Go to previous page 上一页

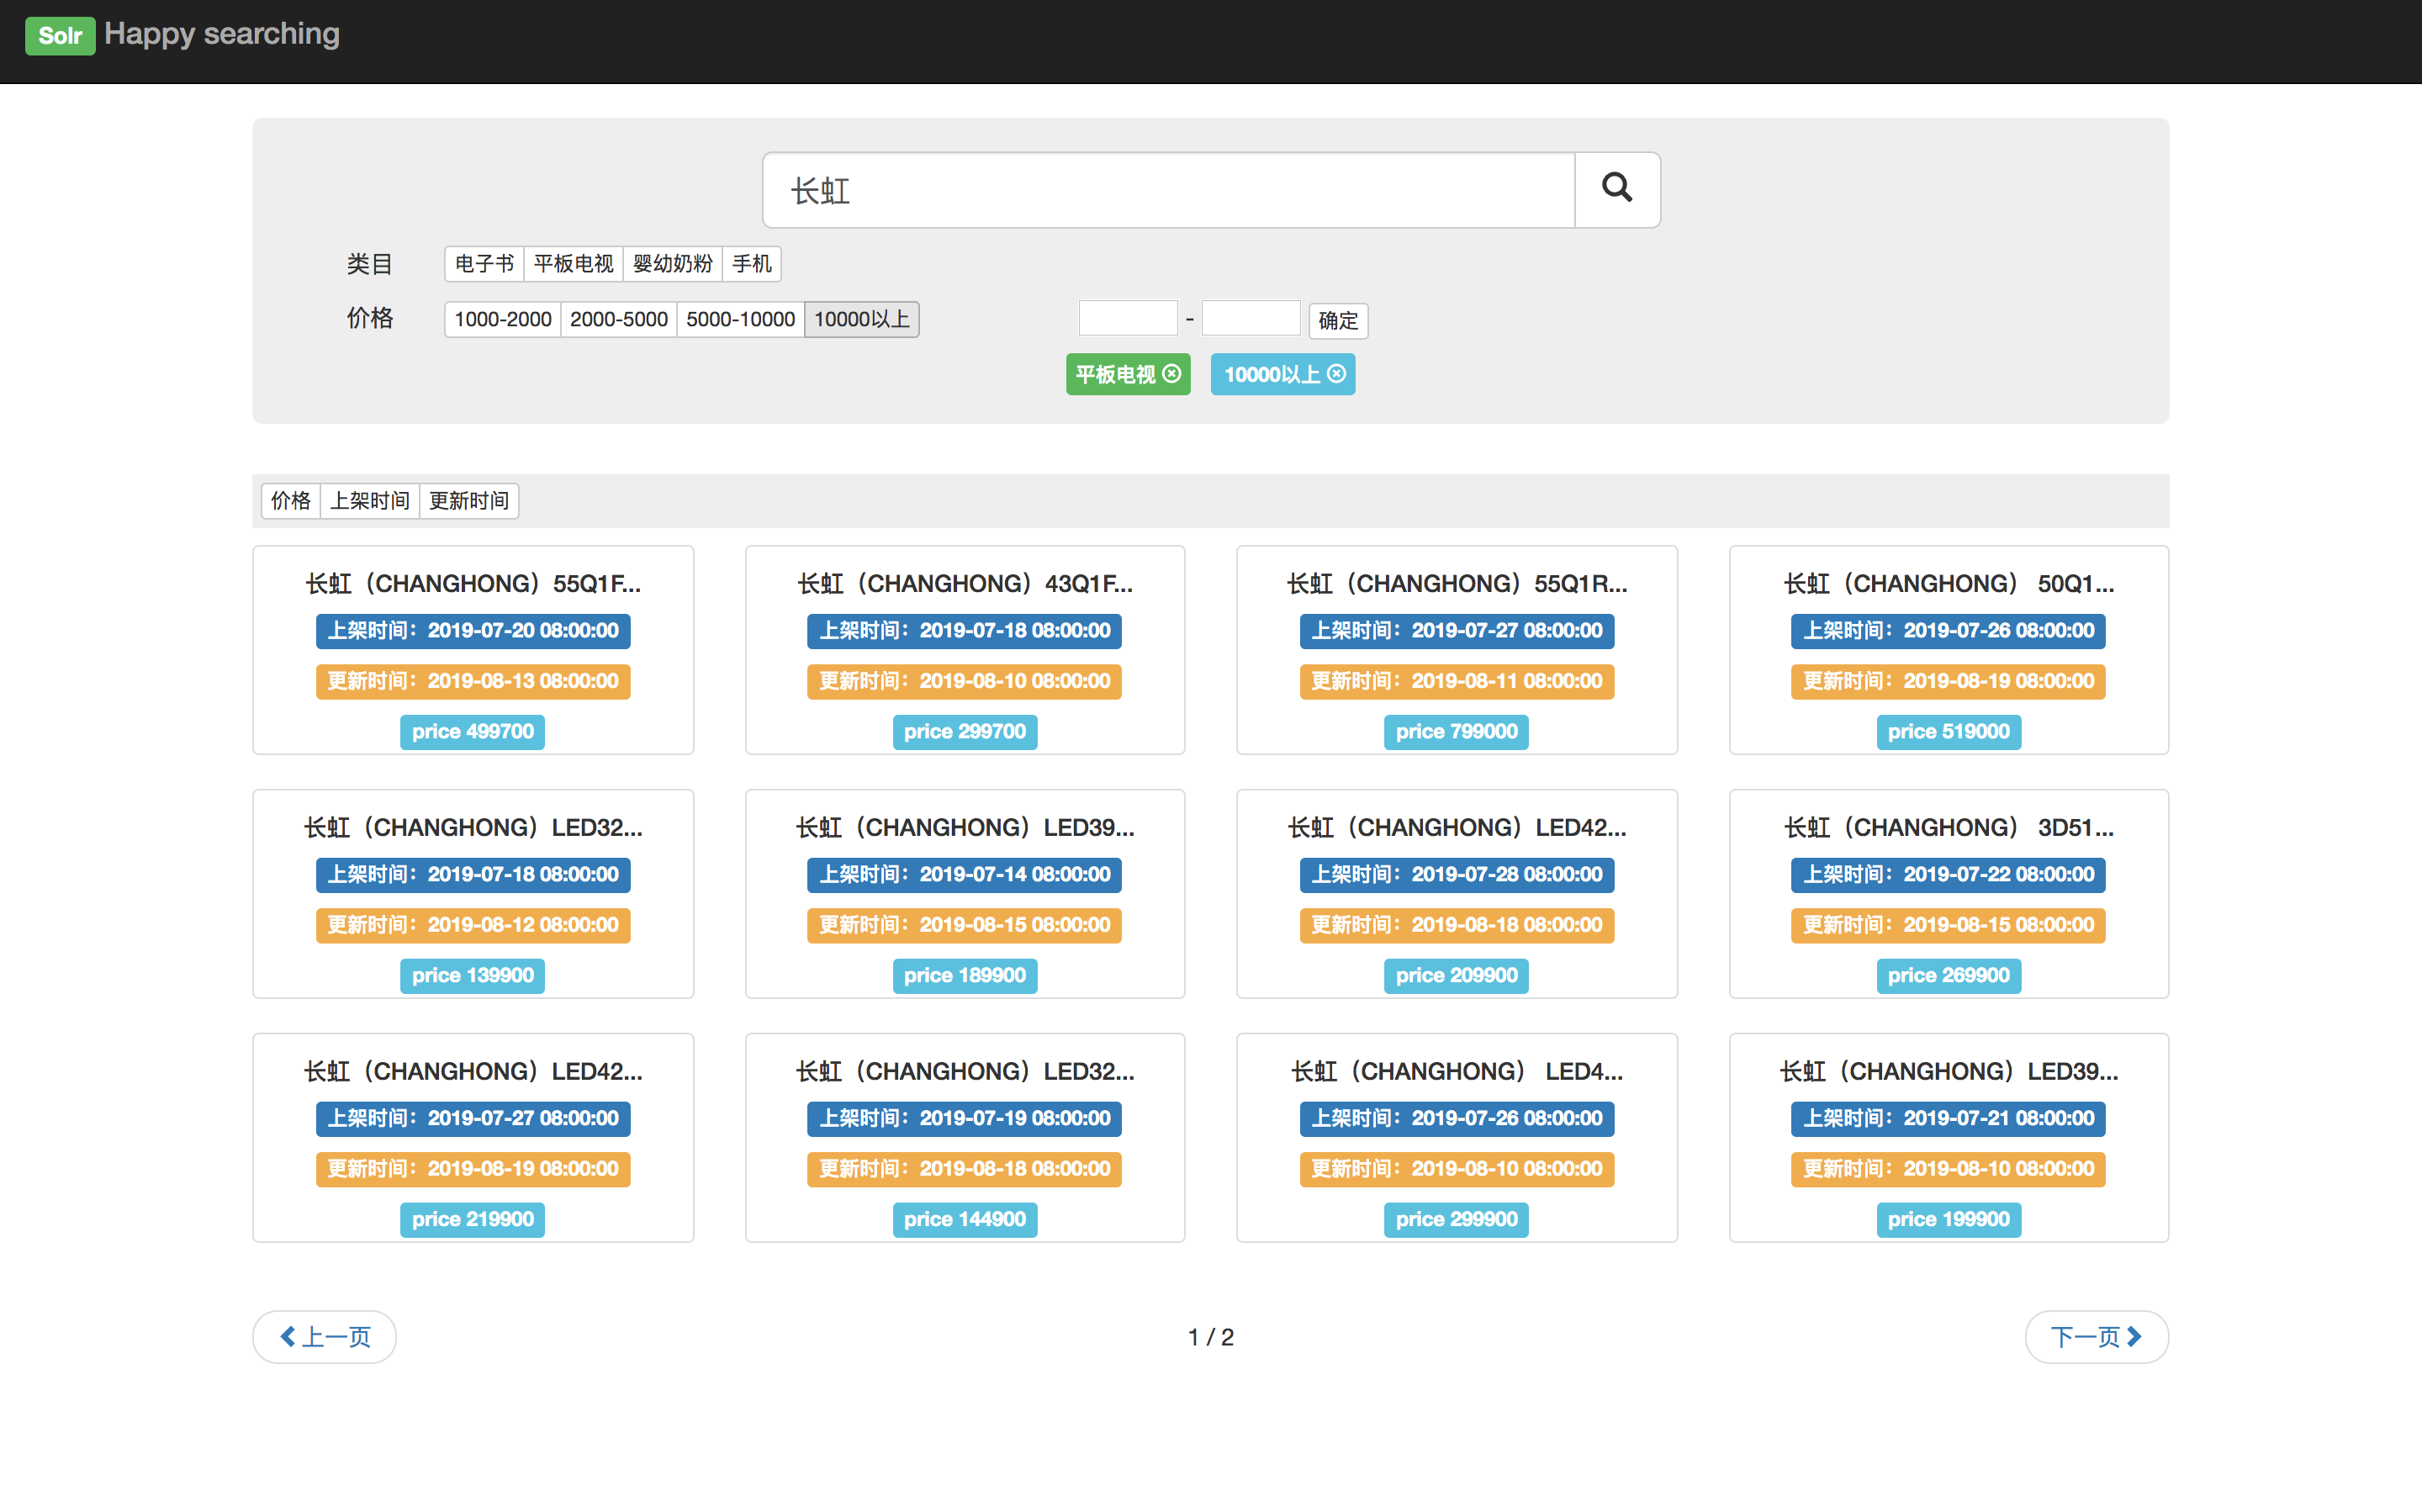click(x=325, y=1336)
